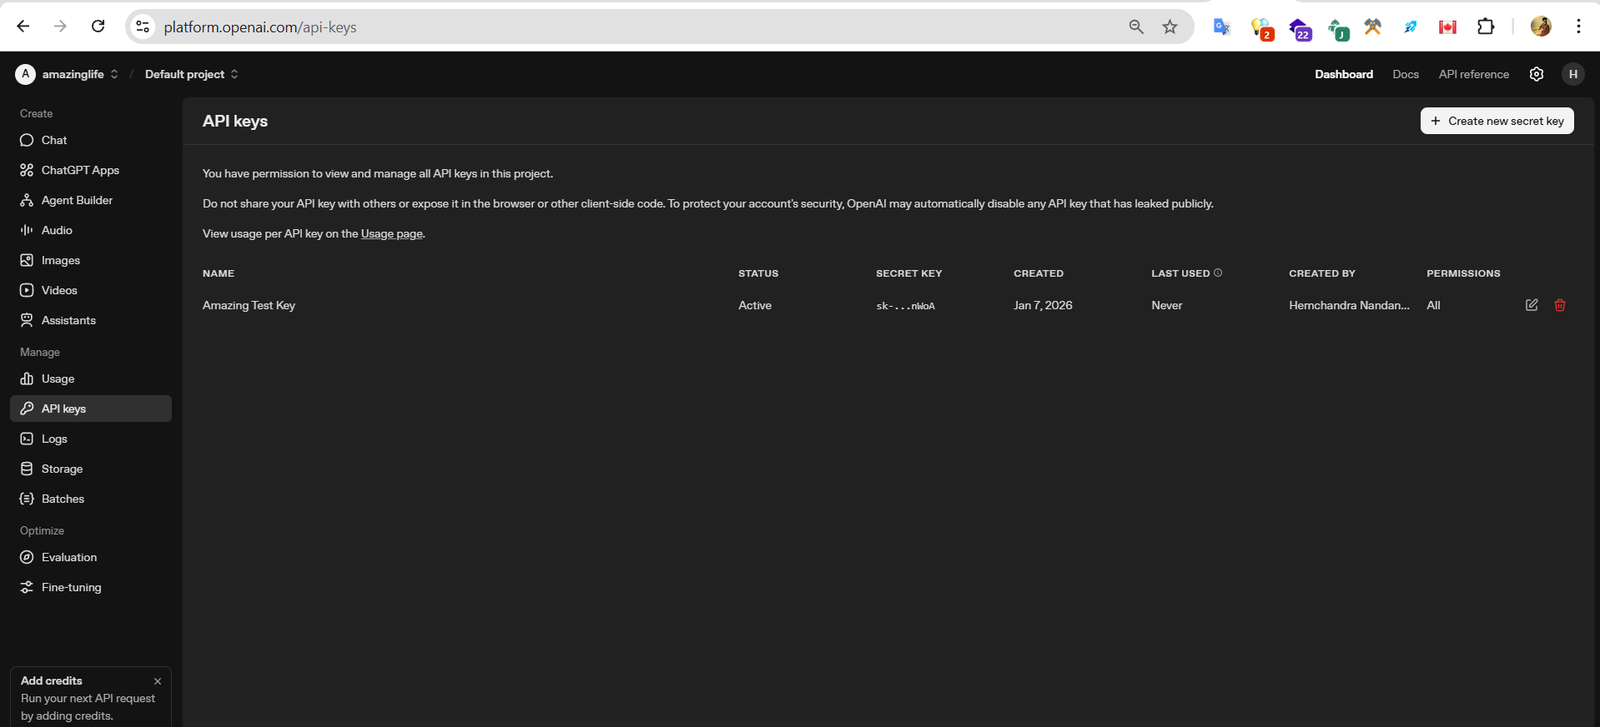Screen dimensions: 1600x727
Task: Follow the Usage page link
Action: tap(391, 234)
